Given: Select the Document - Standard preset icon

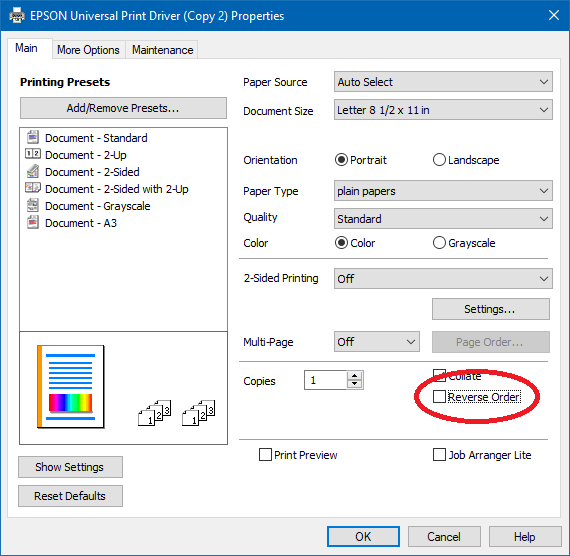Looking at the screenshot, I should pos(33,137).
